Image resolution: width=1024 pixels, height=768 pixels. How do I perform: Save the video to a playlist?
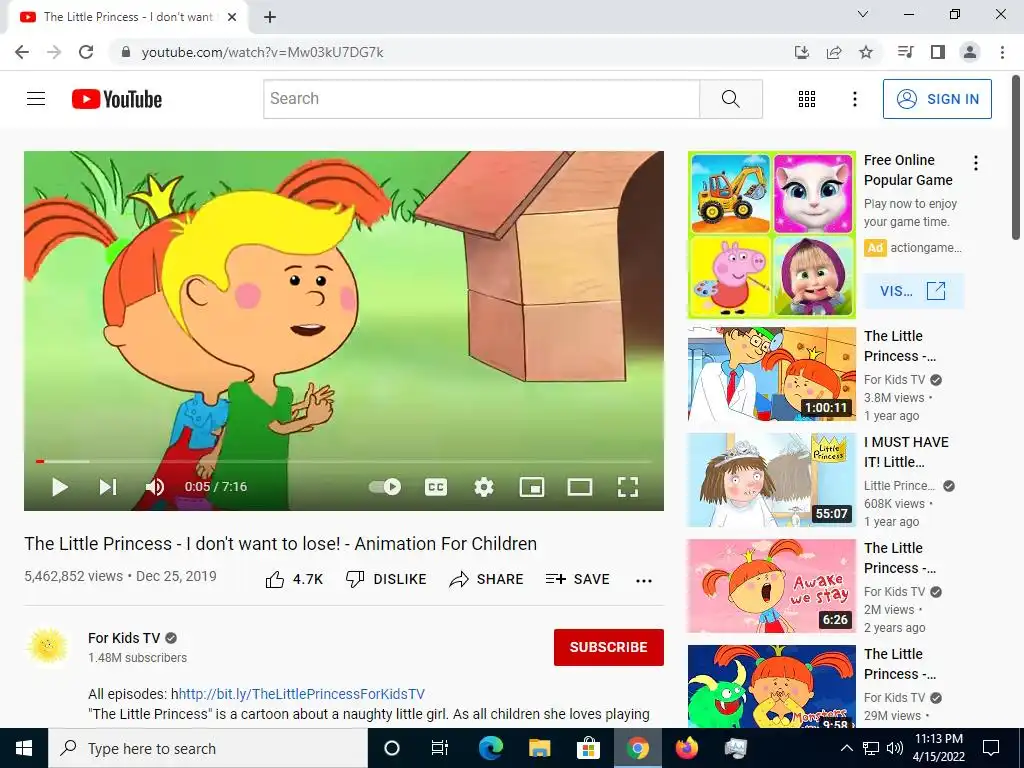click(x=578, y=579)
